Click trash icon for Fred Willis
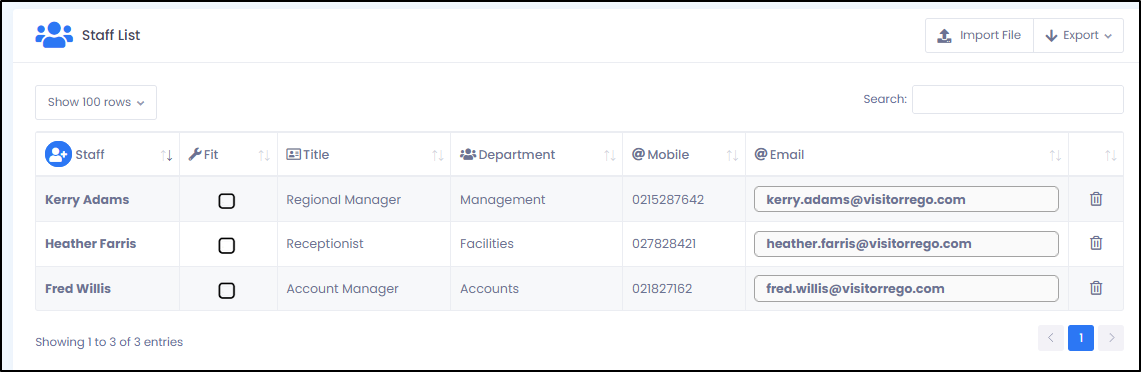The image size is (1141, 372). point(1095,288)
